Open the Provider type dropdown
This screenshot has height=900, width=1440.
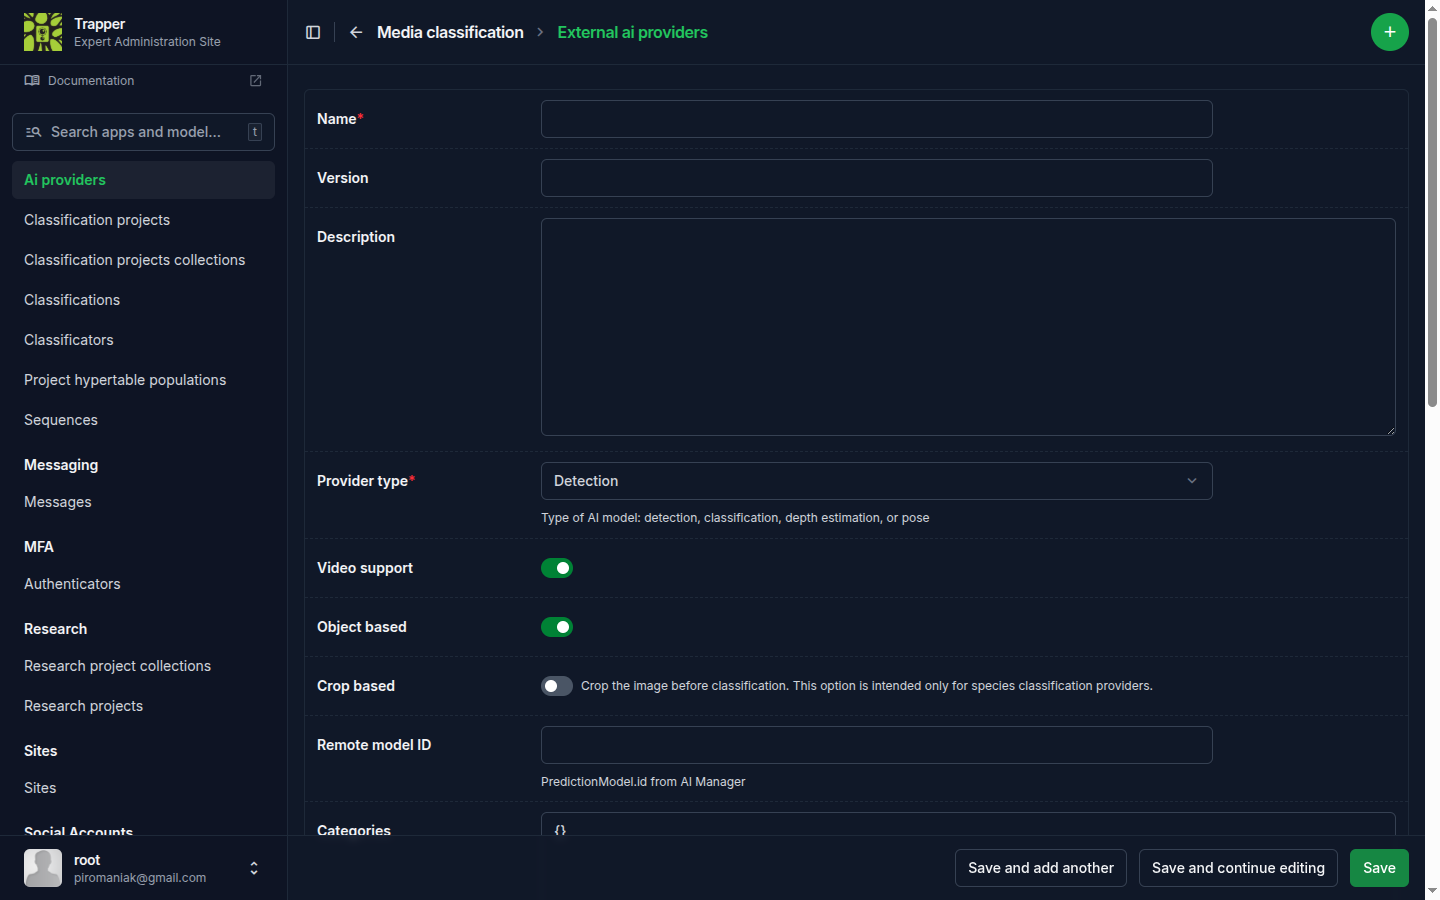click(x=876, y=481)
